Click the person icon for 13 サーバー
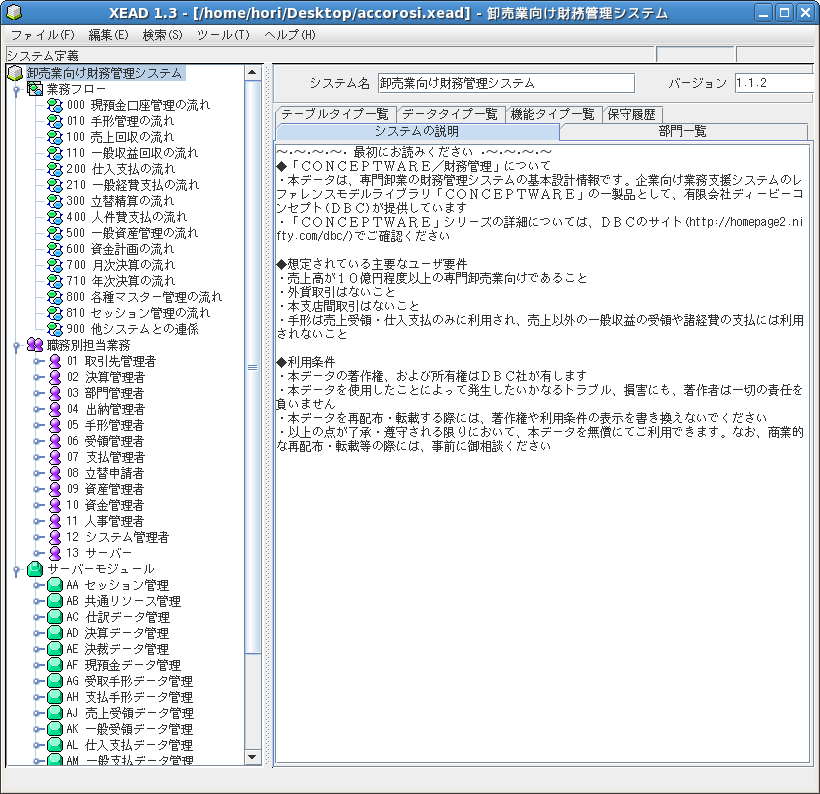This screenshot has height=794, width=820. tap(55, 553)
